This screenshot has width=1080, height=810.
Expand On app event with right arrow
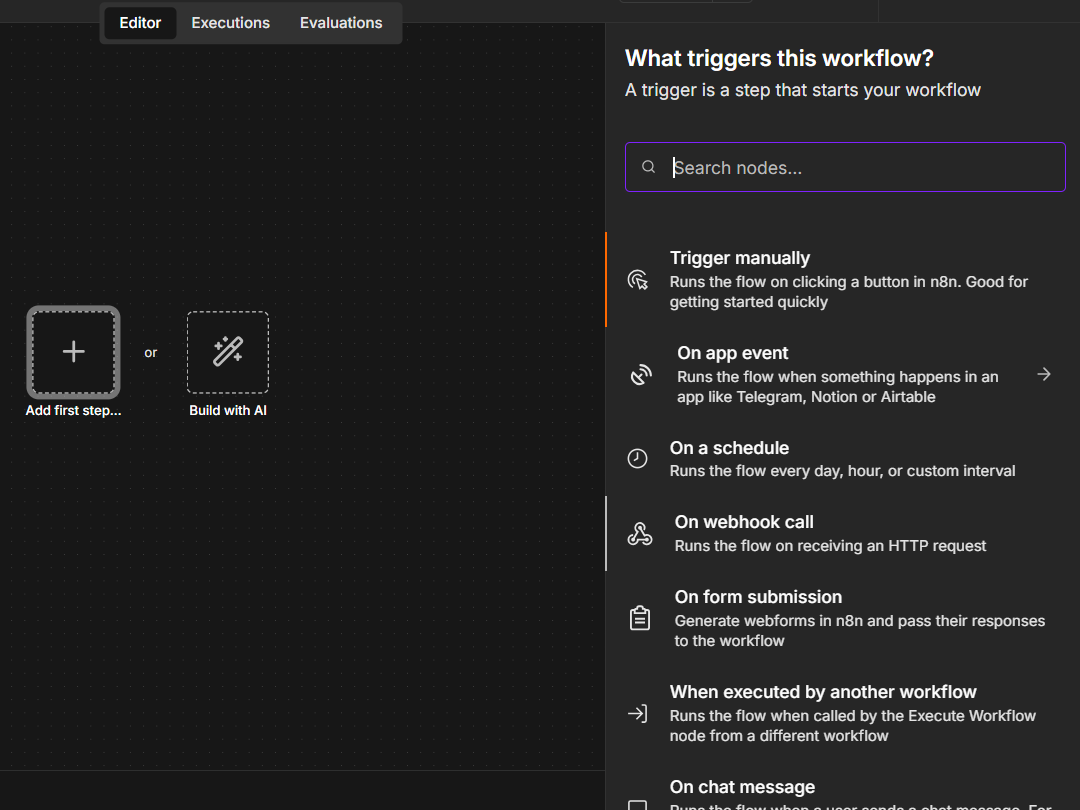point(1043,374)
